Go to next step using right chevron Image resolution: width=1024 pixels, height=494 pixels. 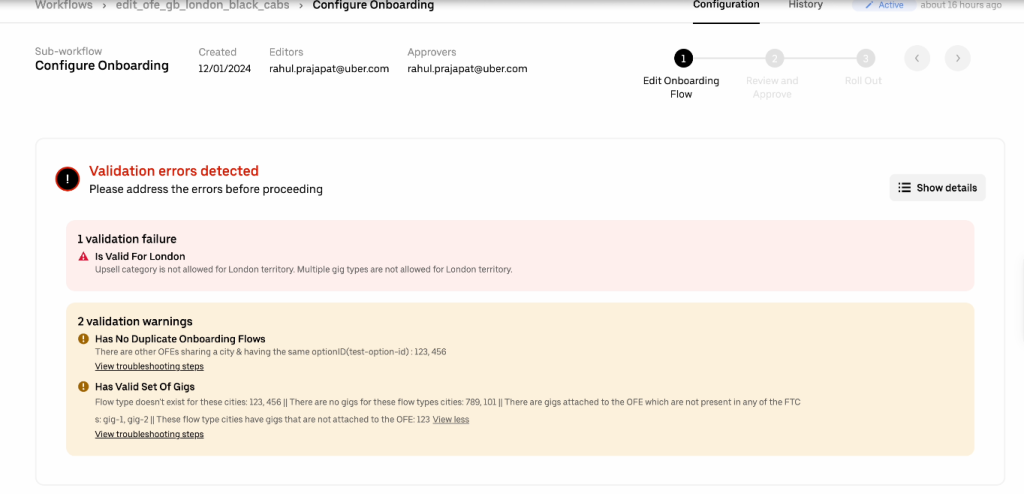tap(957, 59)
